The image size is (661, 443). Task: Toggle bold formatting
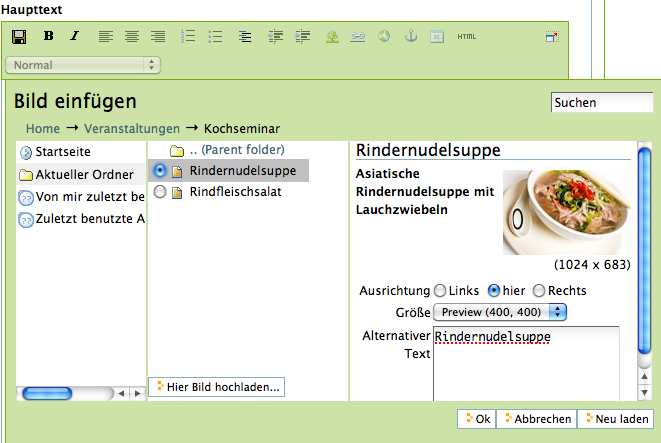[x=48, y=36]
